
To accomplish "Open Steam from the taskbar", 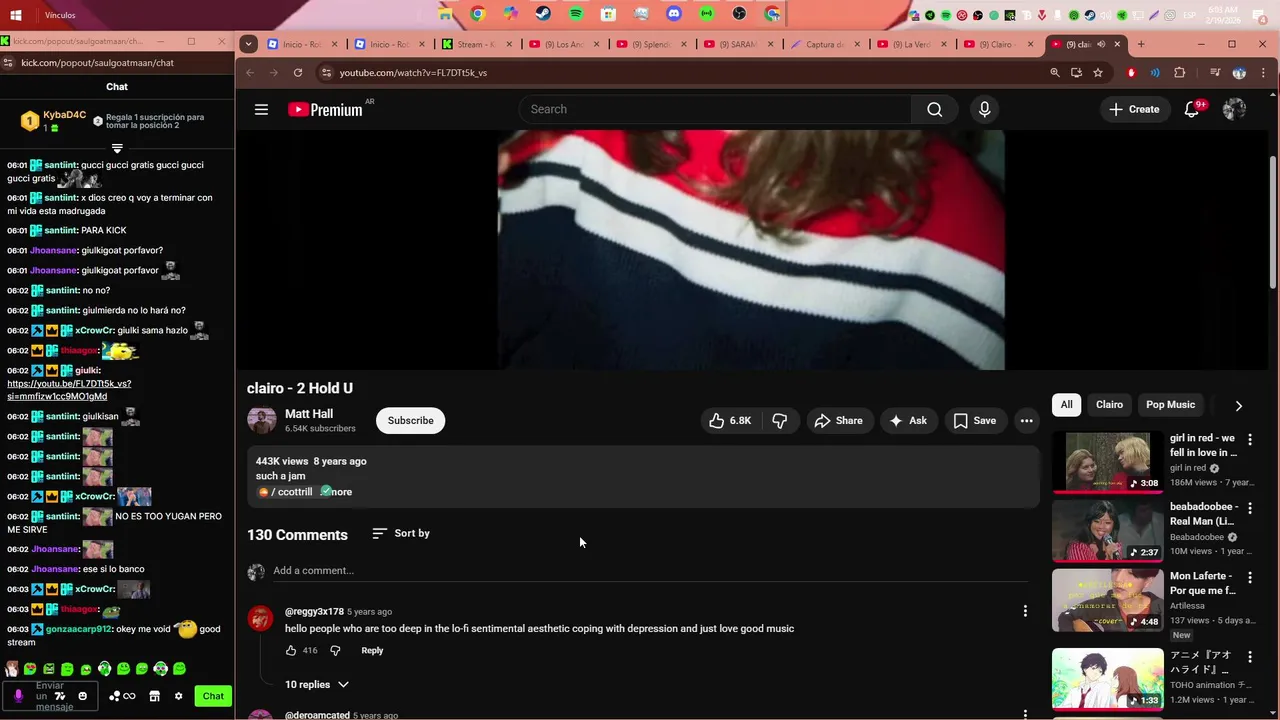I will 543,14.
